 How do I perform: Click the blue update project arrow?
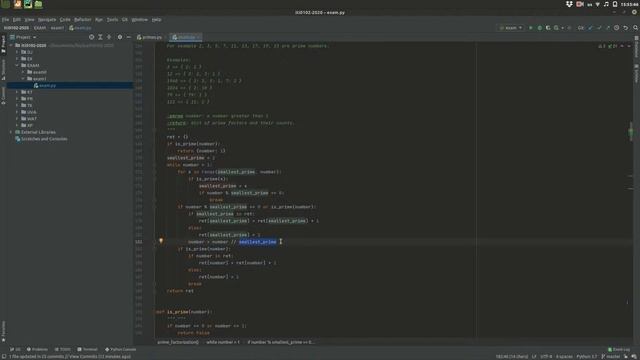tap(590, 28)
